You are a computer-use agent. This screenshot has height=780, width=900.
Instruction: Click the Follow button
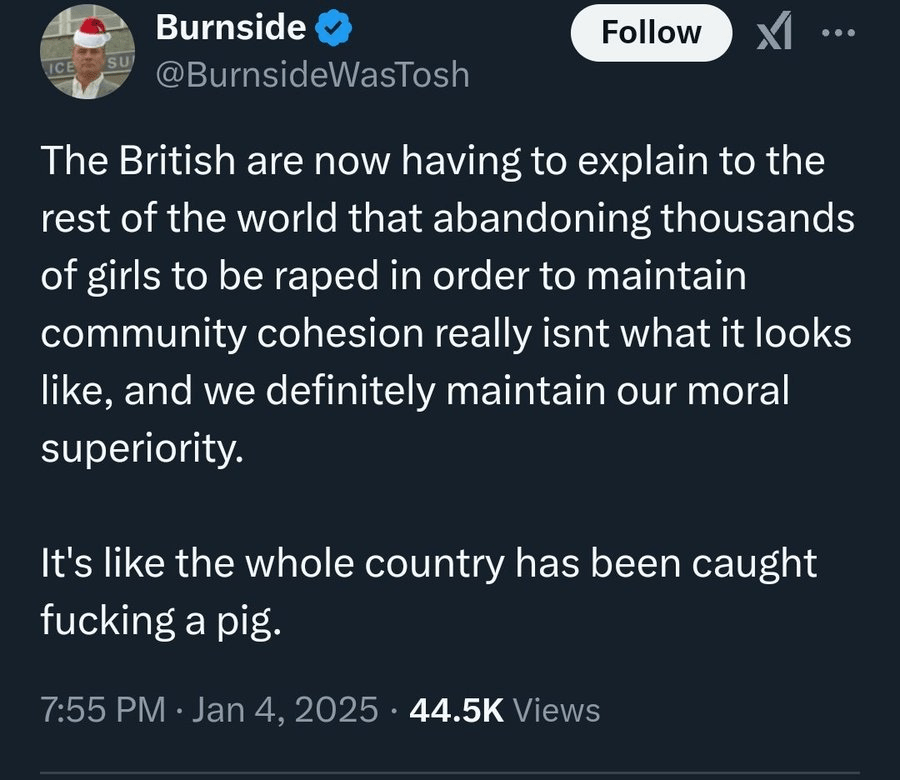tap(650, 33)
